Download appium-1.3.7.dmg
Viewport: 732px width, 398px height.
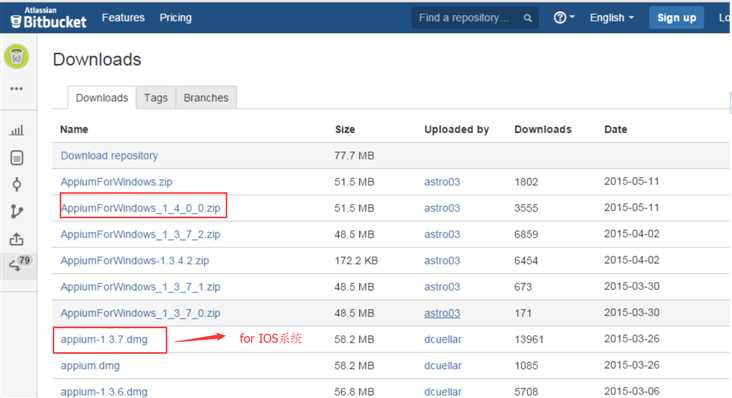click(104, 339)
